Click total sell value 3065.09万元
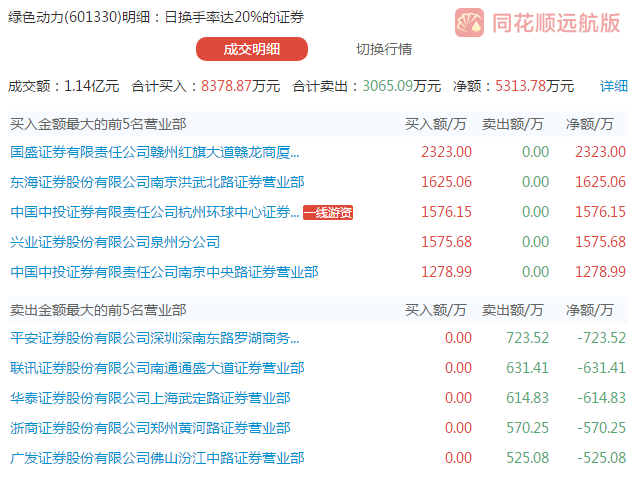The image size is (637, 480). pyautogui.click(x=401, y=86)
